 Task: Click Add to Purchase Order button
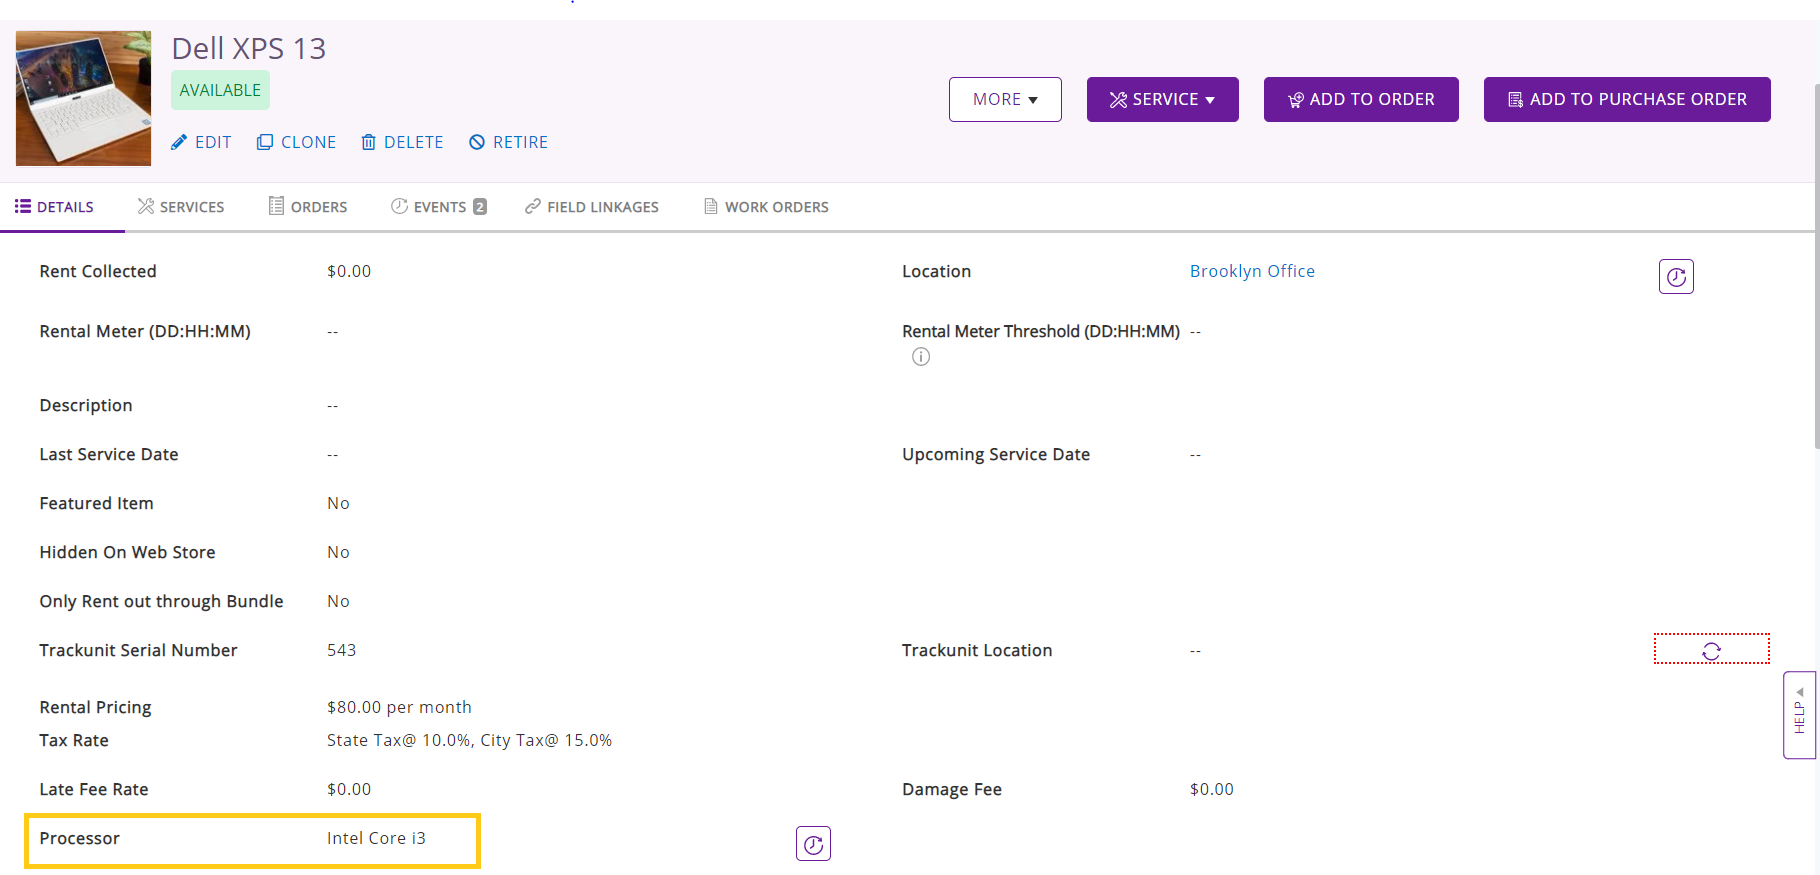[x=1627, y=99]
